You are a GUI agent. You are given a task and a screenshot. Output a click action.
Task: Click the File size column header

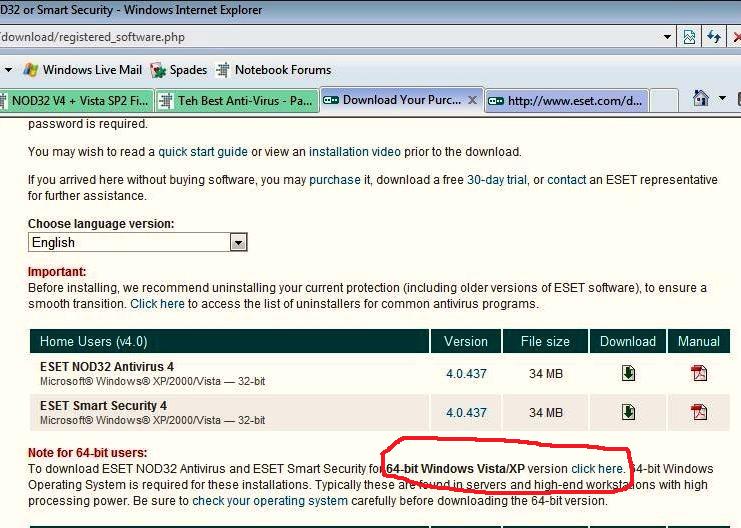click(545, 341)
